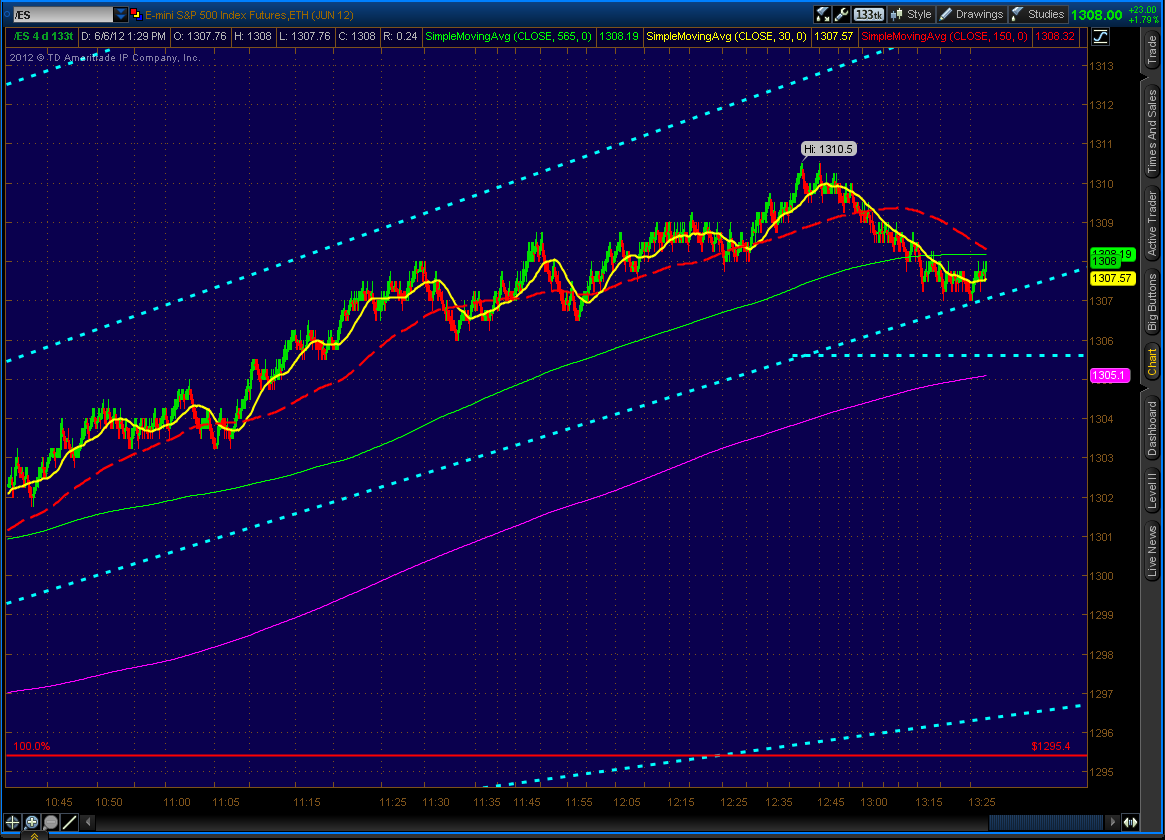Open the Big Buttons side tab
The width and height of the screenshot is (1165, 840).
[x=1152, y=301]
